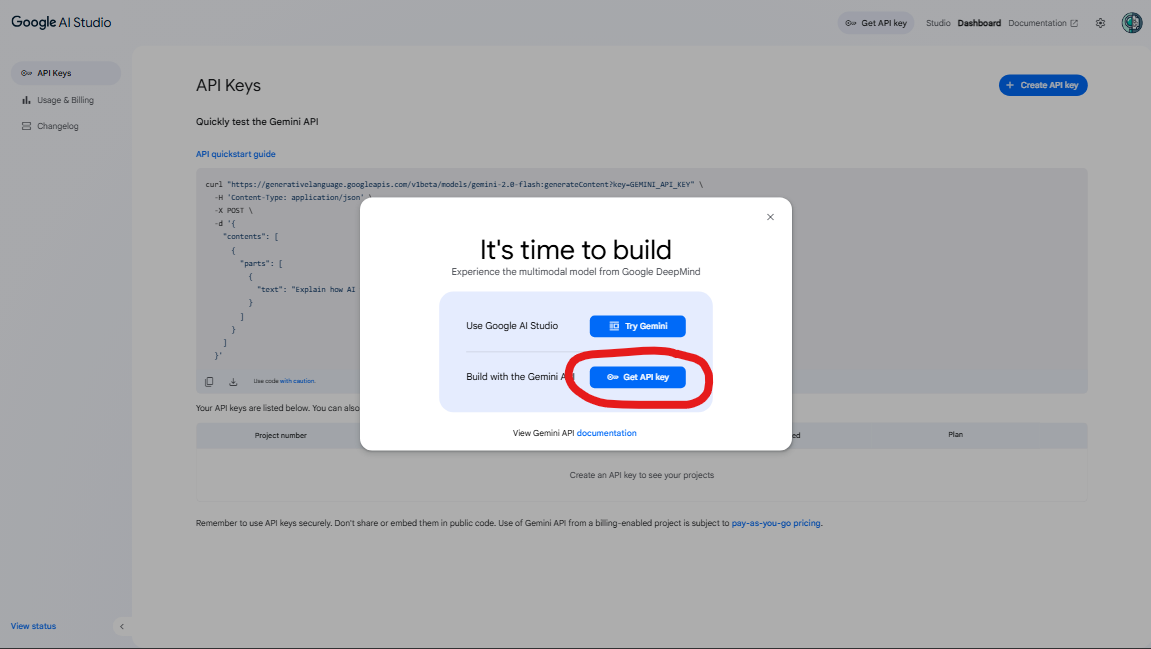Open the 'with caution' link
The image size is (1151, 649).
pyautogui.click(x=297, y=381)
